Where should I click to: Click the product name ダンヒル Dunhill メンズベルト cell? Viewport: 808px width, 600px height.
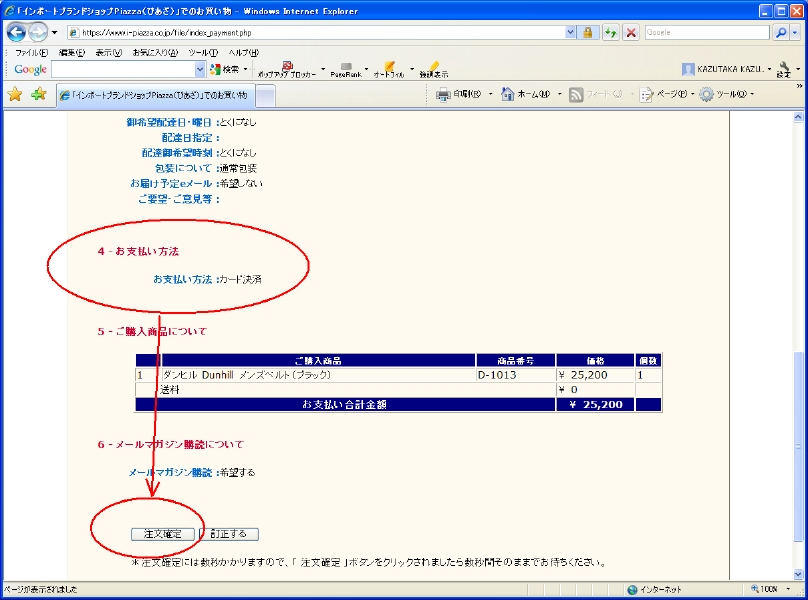tap(318, 375)
